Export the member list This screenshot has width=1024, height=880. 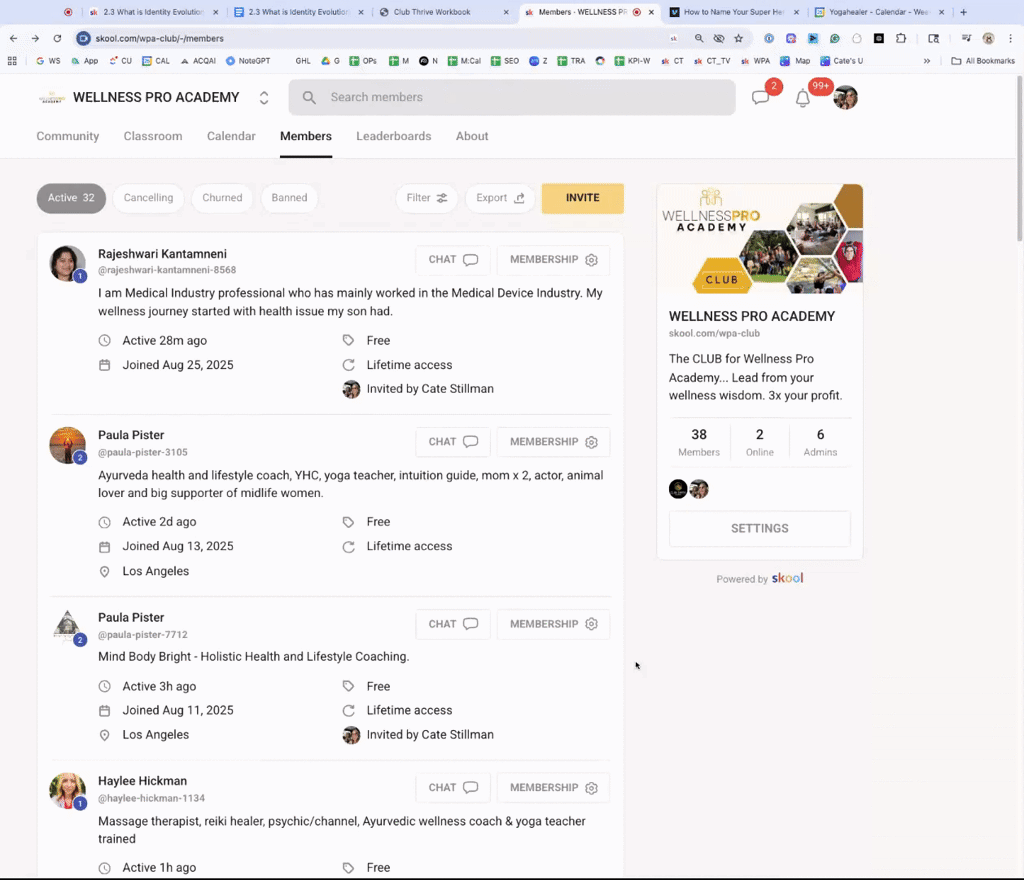tap(500, 198)
